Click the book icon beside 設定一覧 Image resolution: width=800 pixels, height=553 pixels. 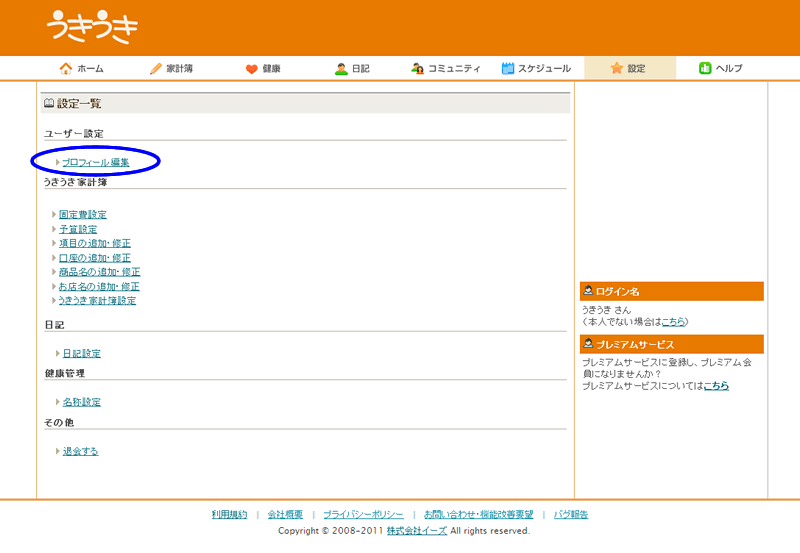[49, 103]
